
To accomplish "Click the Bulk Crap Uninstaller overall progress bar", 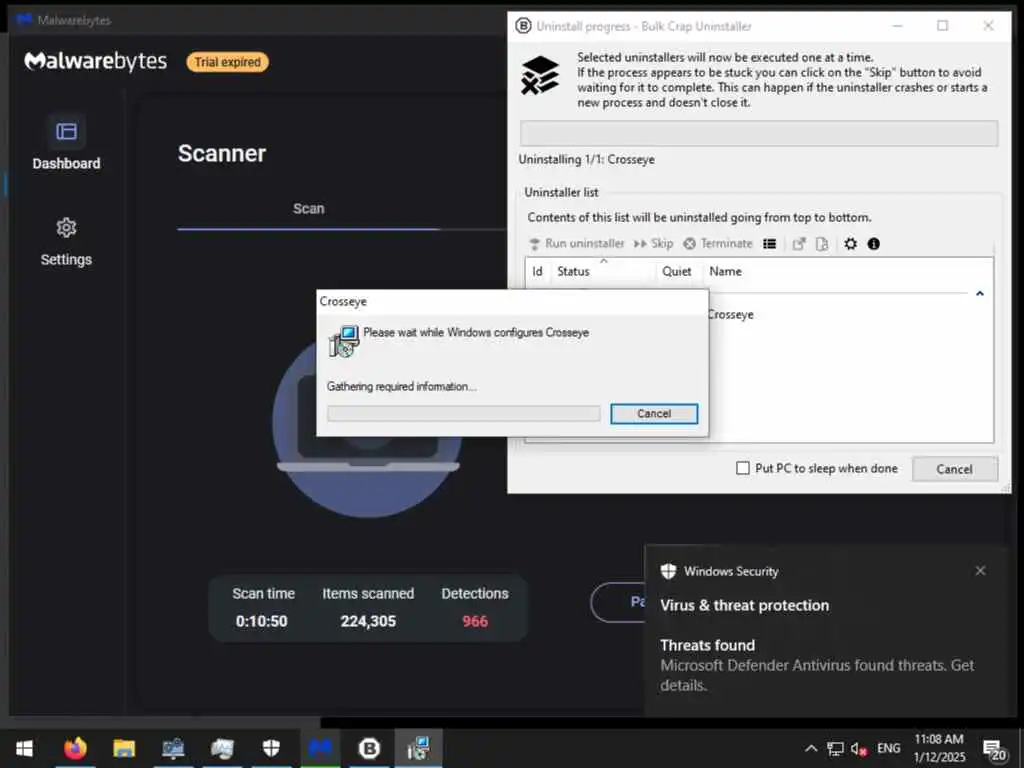I will [x=759, y=133].
